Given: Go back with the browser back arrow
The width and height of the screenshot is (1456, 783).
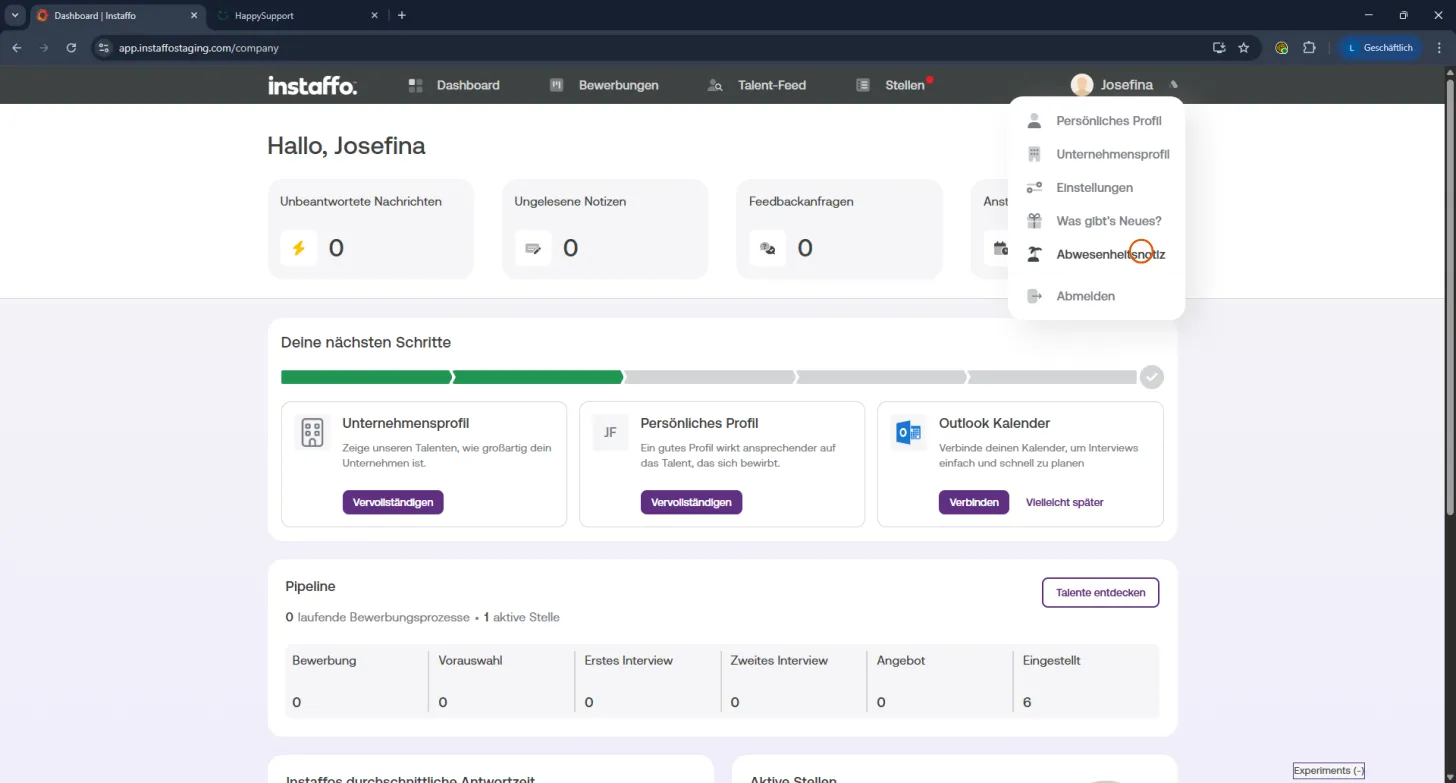Looking at the screenshot, I should 17,47.
